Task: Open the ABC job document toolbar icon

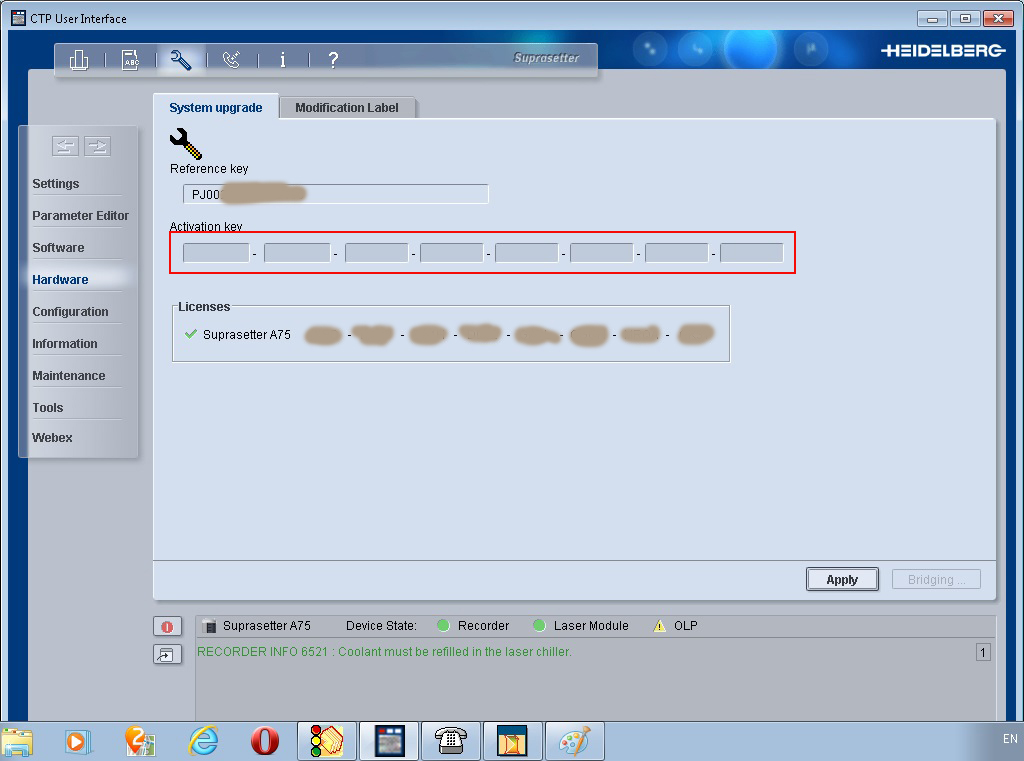Action: point(131,60)
